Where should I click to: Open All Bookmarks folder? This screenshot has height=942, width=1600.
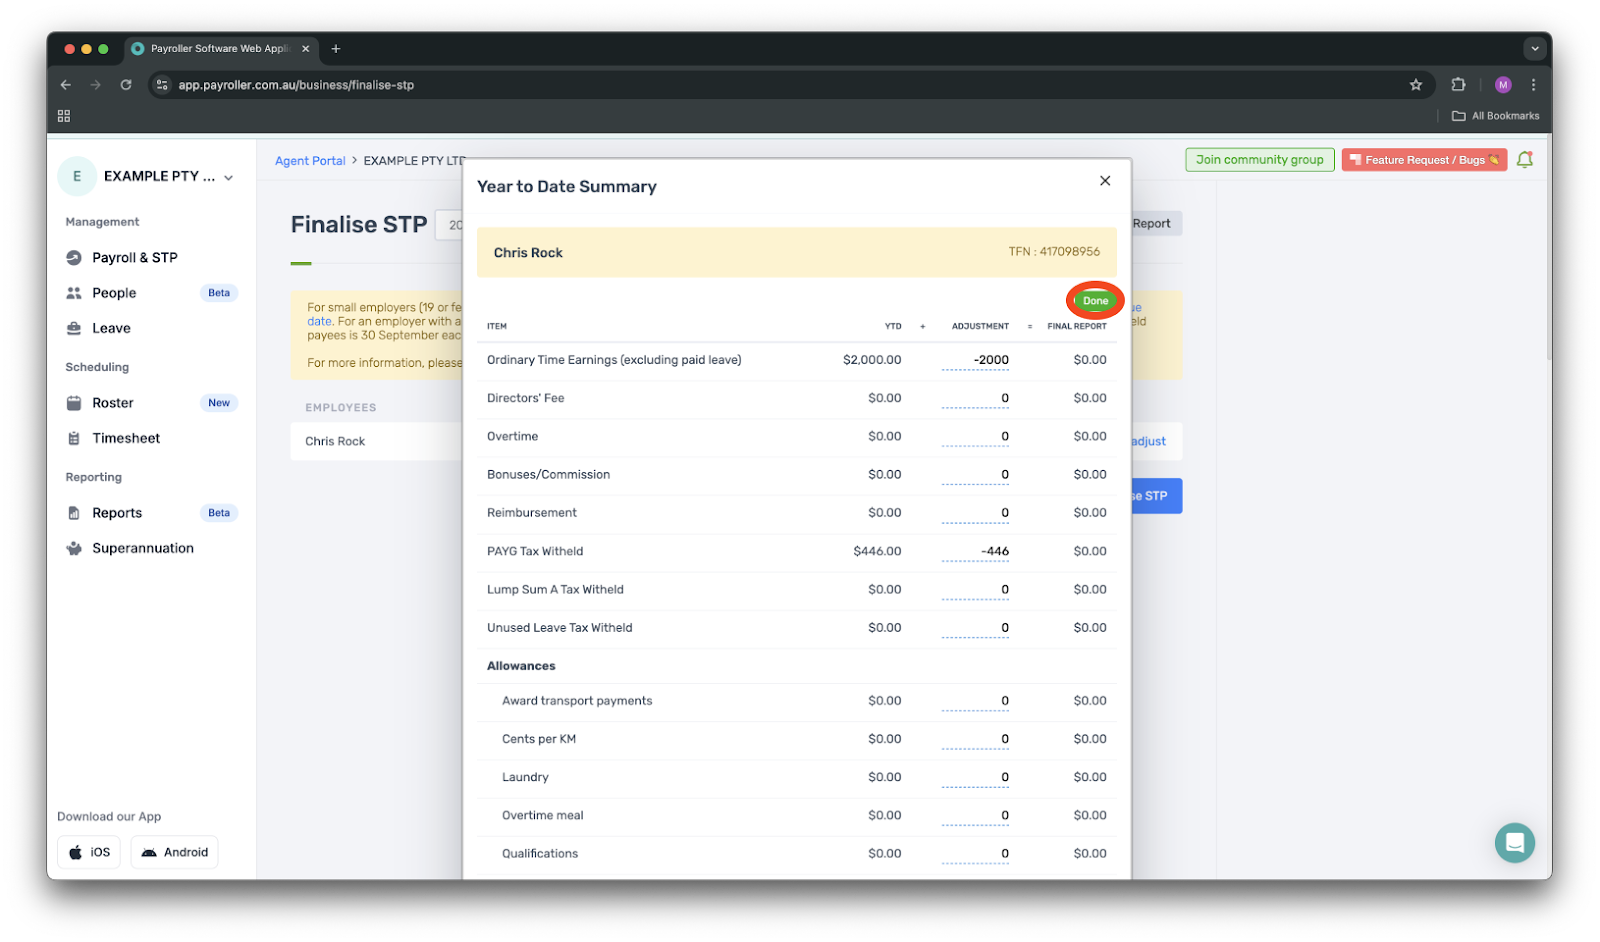(x=1496, y=116)
